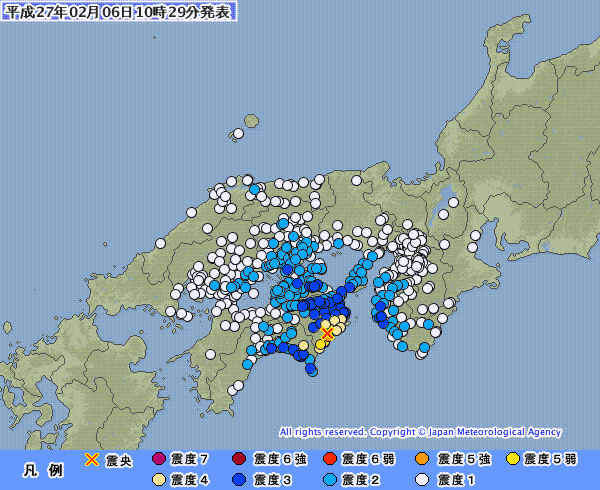Viewport: 600px width, 490px height.
Task: Click the dark red 震度6強 legend circle
Action: point(239,459)
